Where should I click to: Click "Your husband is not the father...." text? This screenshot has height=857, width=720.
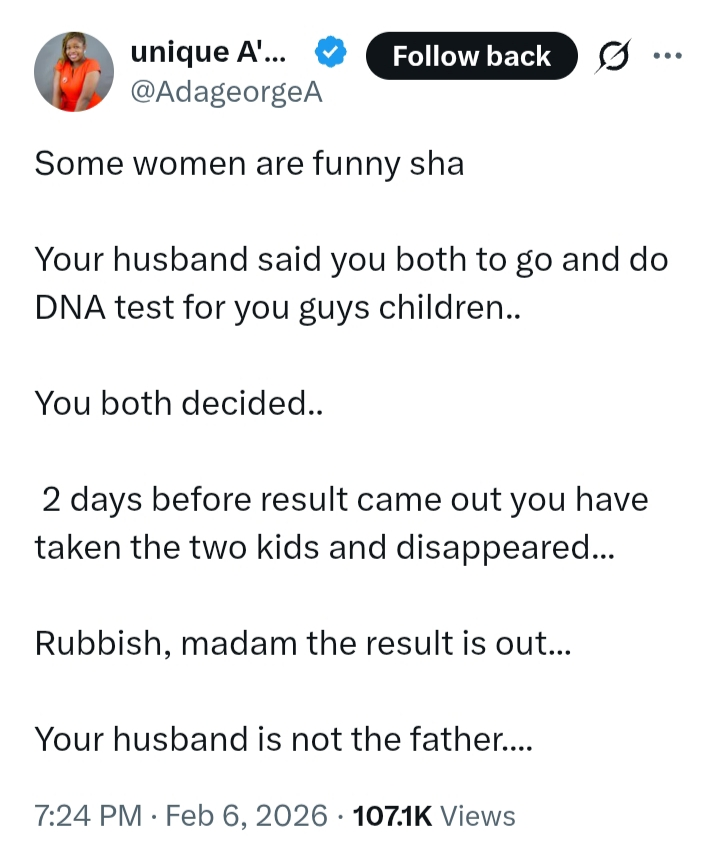284,739
